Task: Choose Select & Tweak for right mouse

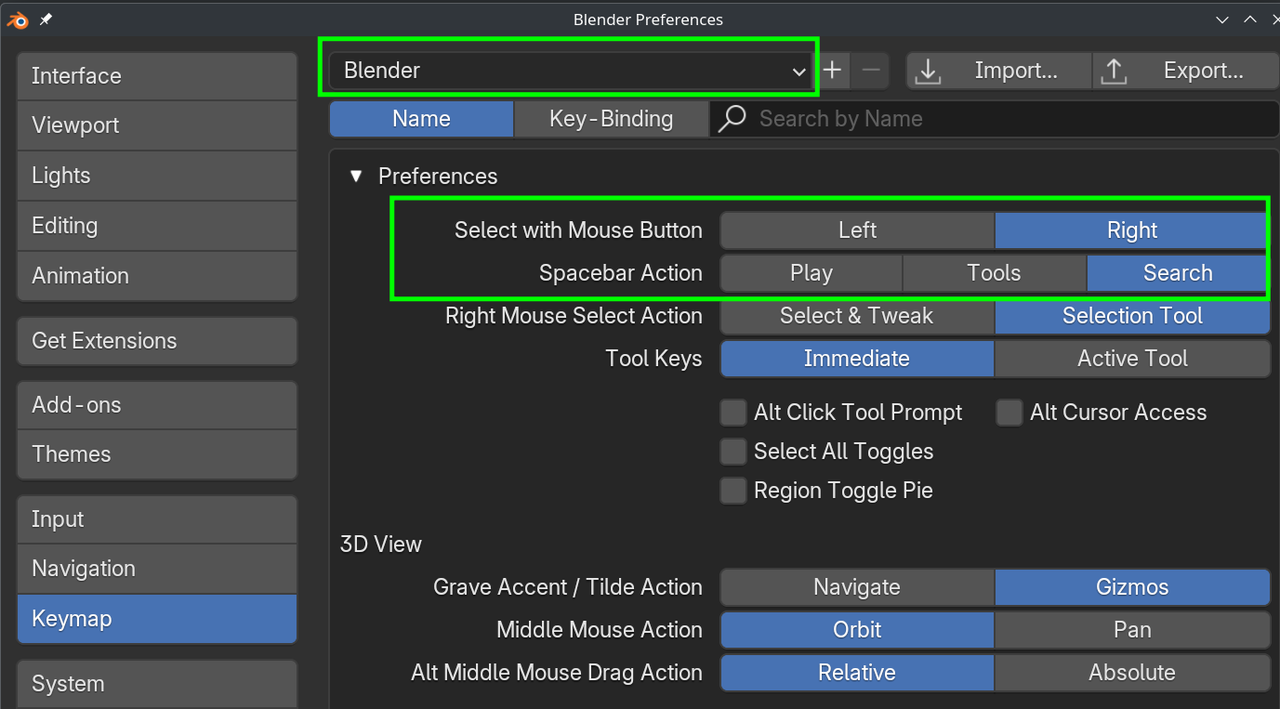Action: [857, 316]
